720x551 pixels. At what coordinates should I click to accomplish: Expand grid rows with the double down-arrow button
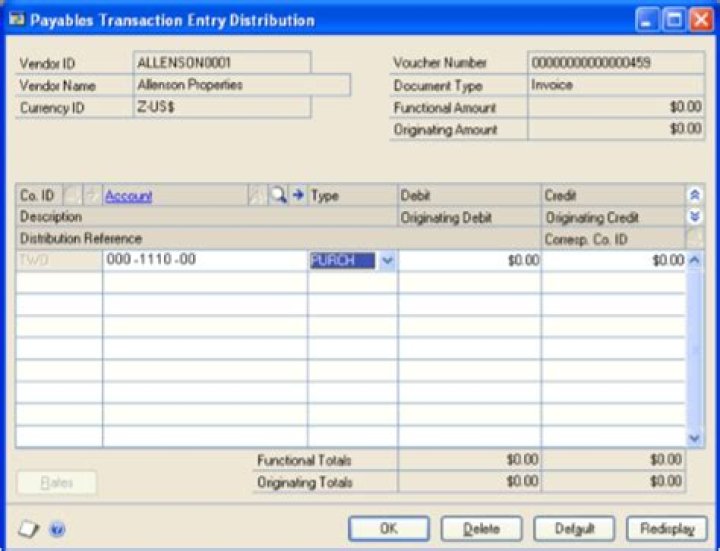pyautogui.click(x=695, y=216)
